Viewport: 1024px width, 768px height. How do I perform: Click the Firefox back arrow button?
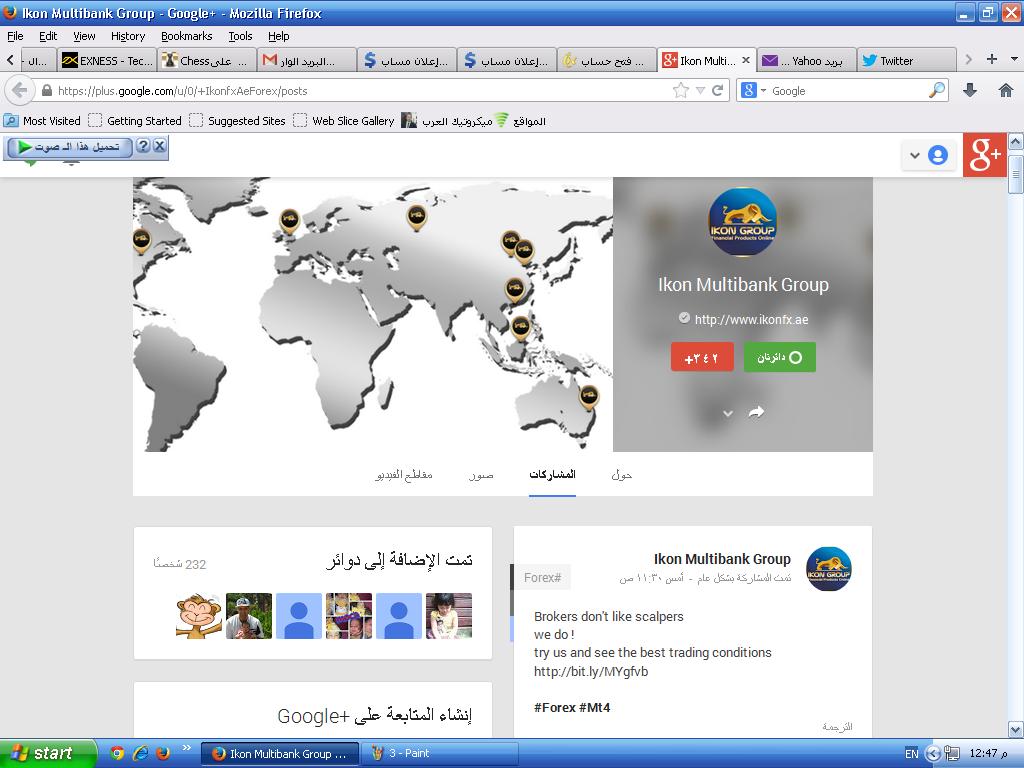20,90
